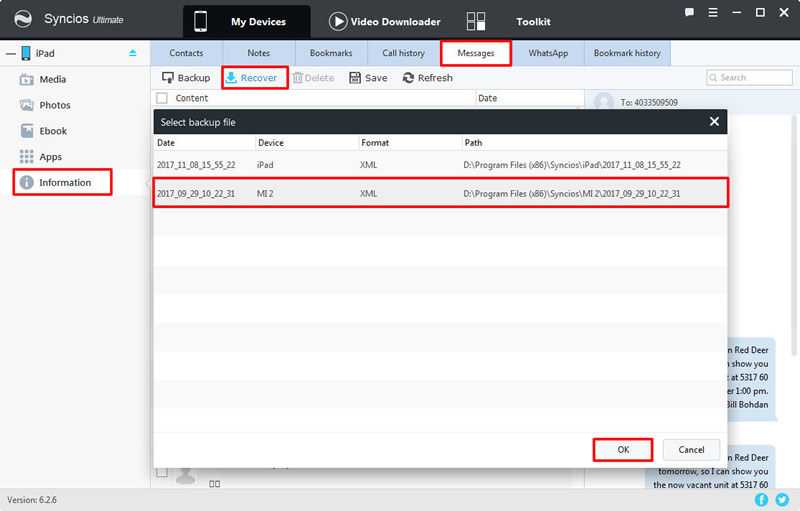Switch to the Call history tab

click(x=404, y=53)
